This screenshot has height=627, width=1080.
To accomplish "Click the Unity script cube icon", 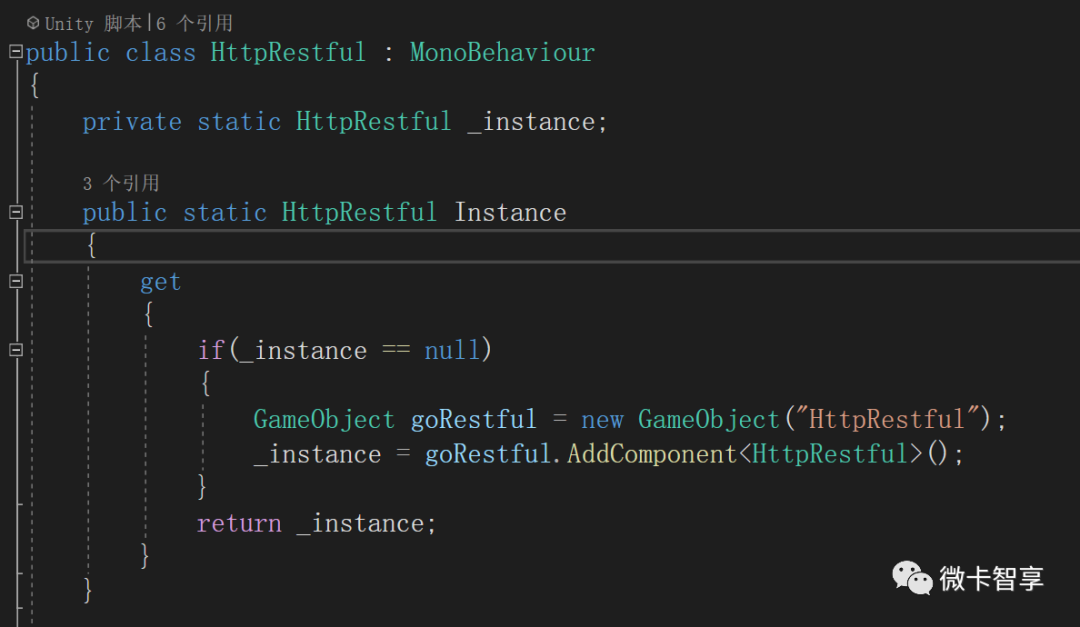I will (33, 22).
